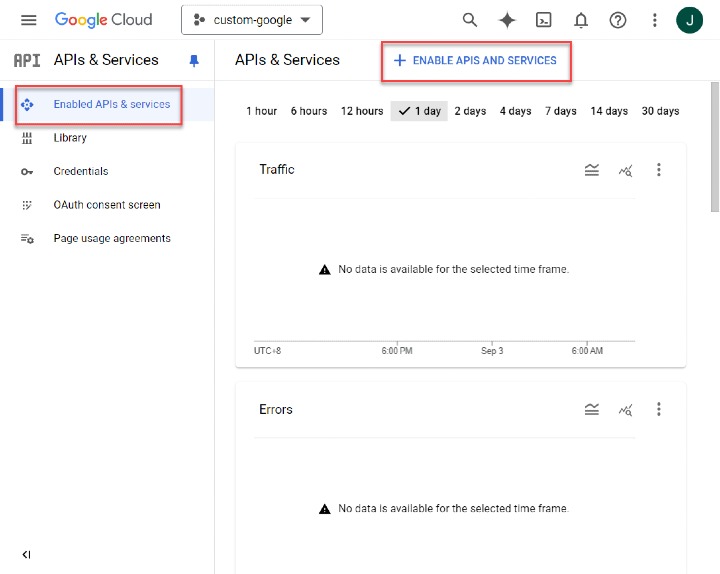Screen dimensions: 720x574
Task: Click the Google Cloud logo
Action: click(104, 20)
